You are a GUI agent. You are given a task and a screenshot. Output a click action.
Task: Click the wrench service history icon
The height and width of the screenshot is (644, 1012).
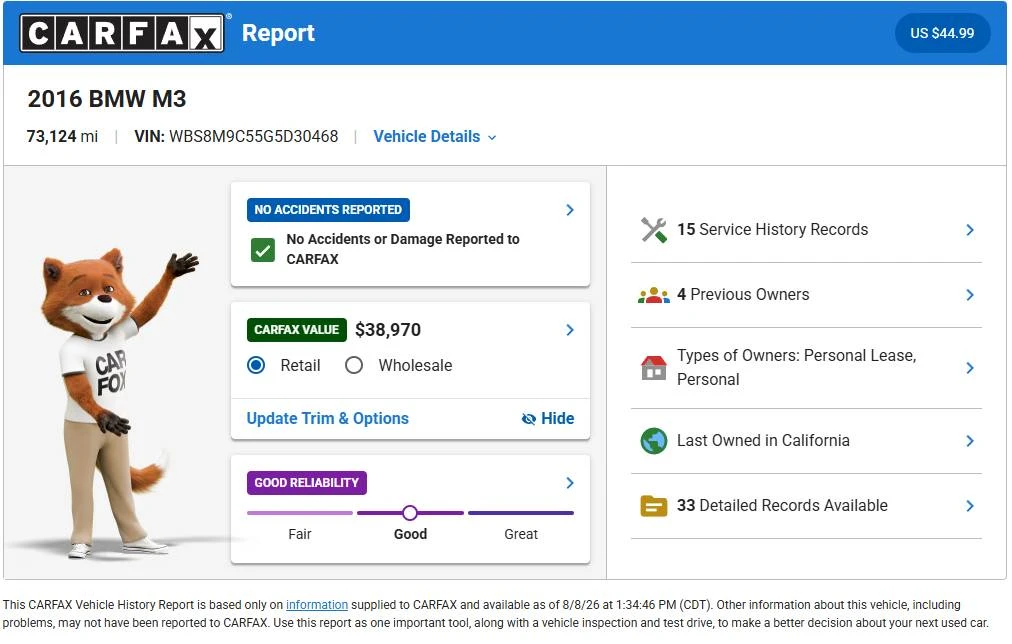(654, 230)
